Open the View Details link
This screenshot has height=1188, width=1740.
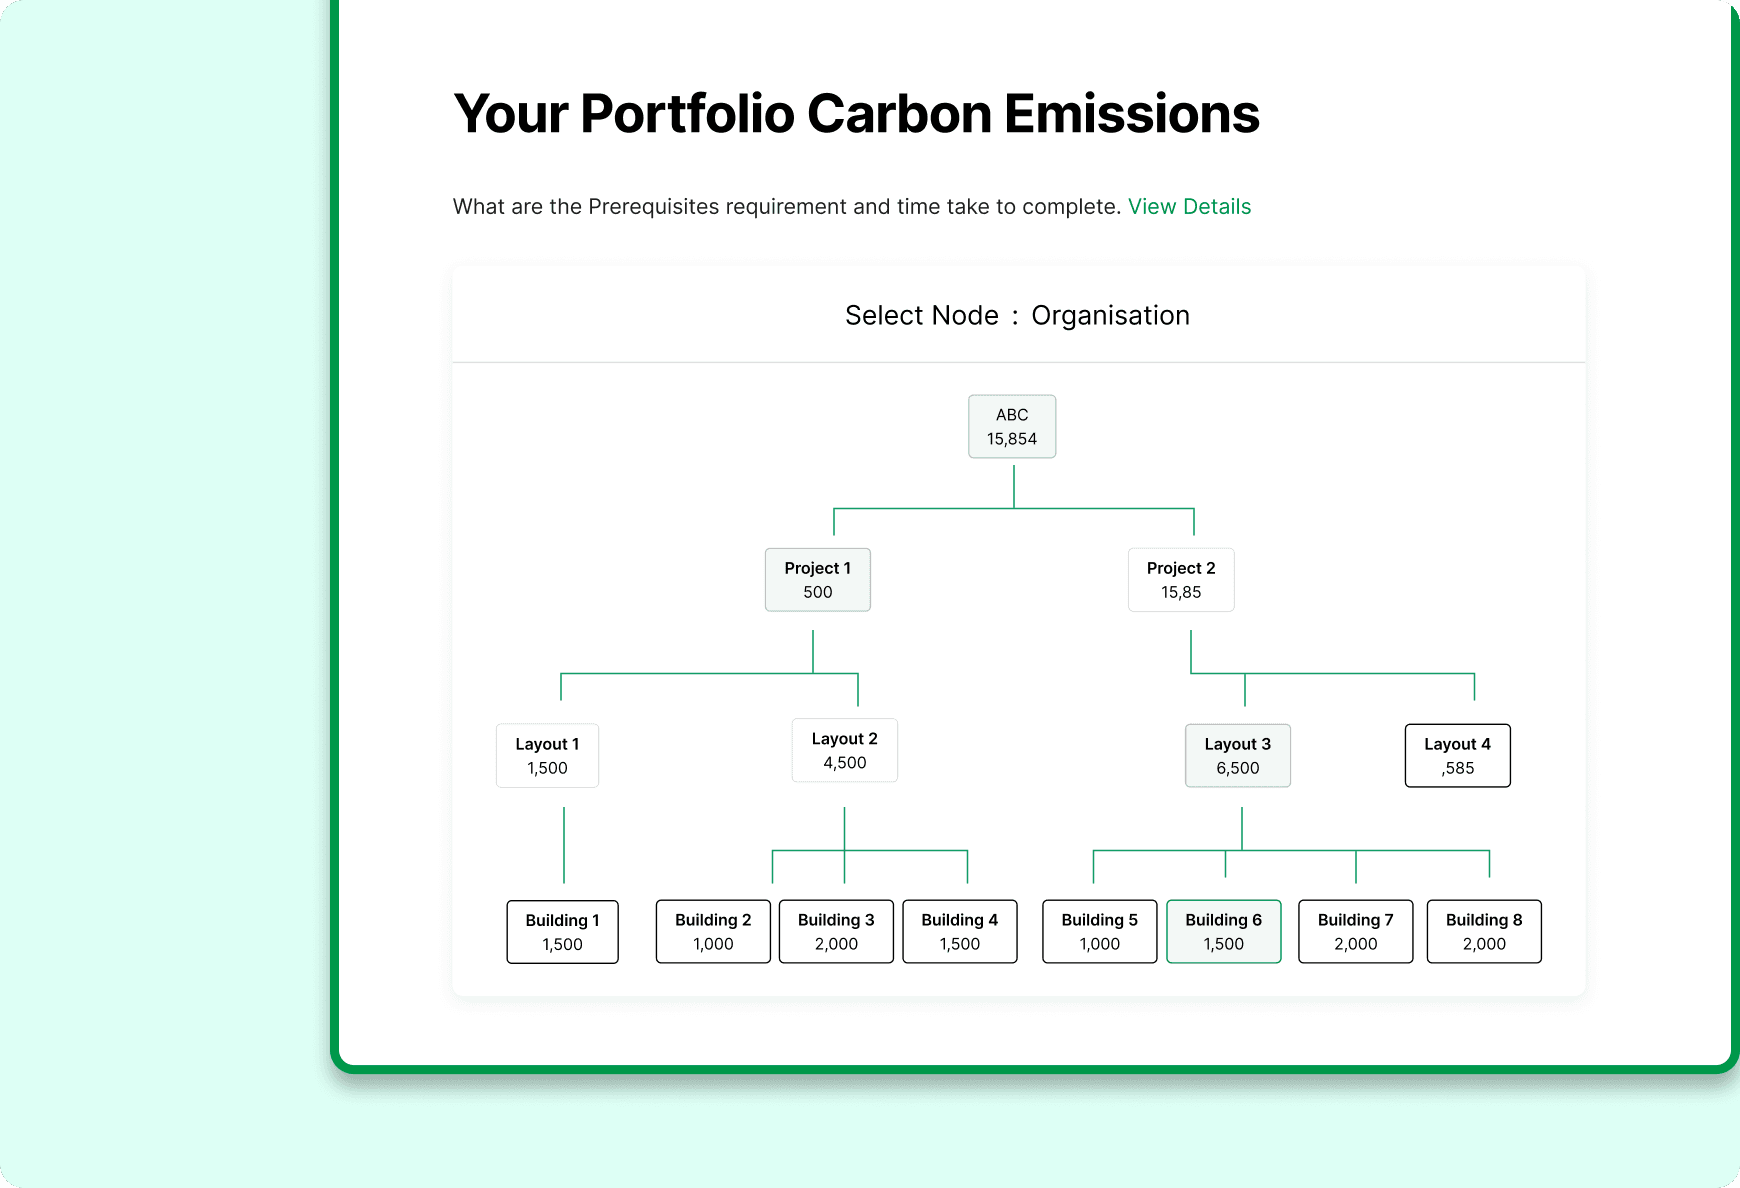click(1189, 206)
